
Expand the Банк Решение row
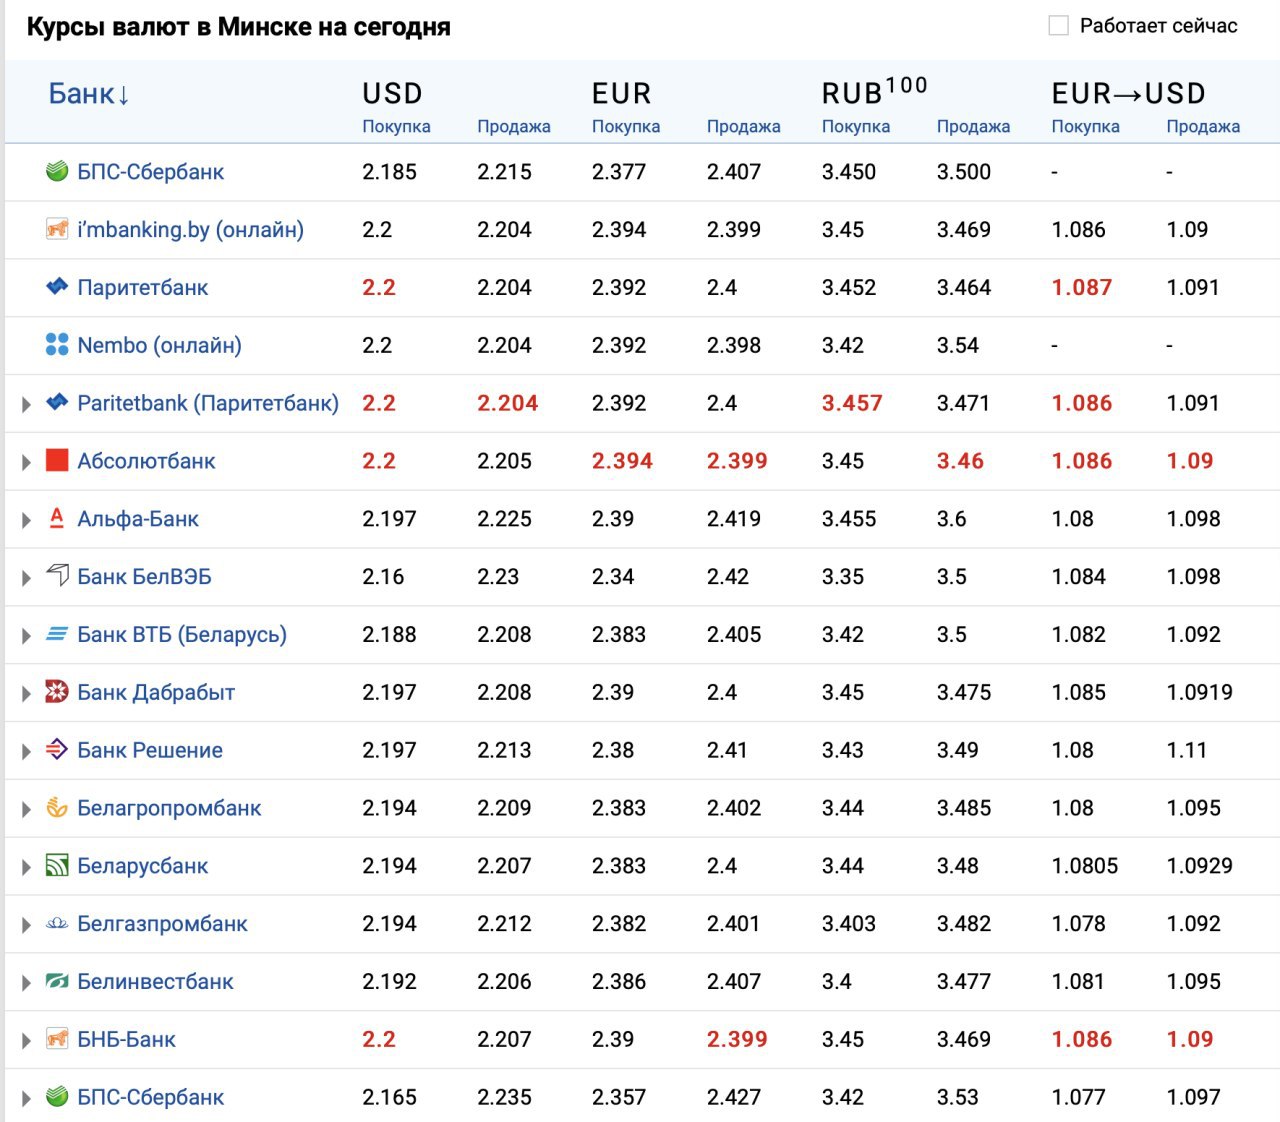[27, 752]
